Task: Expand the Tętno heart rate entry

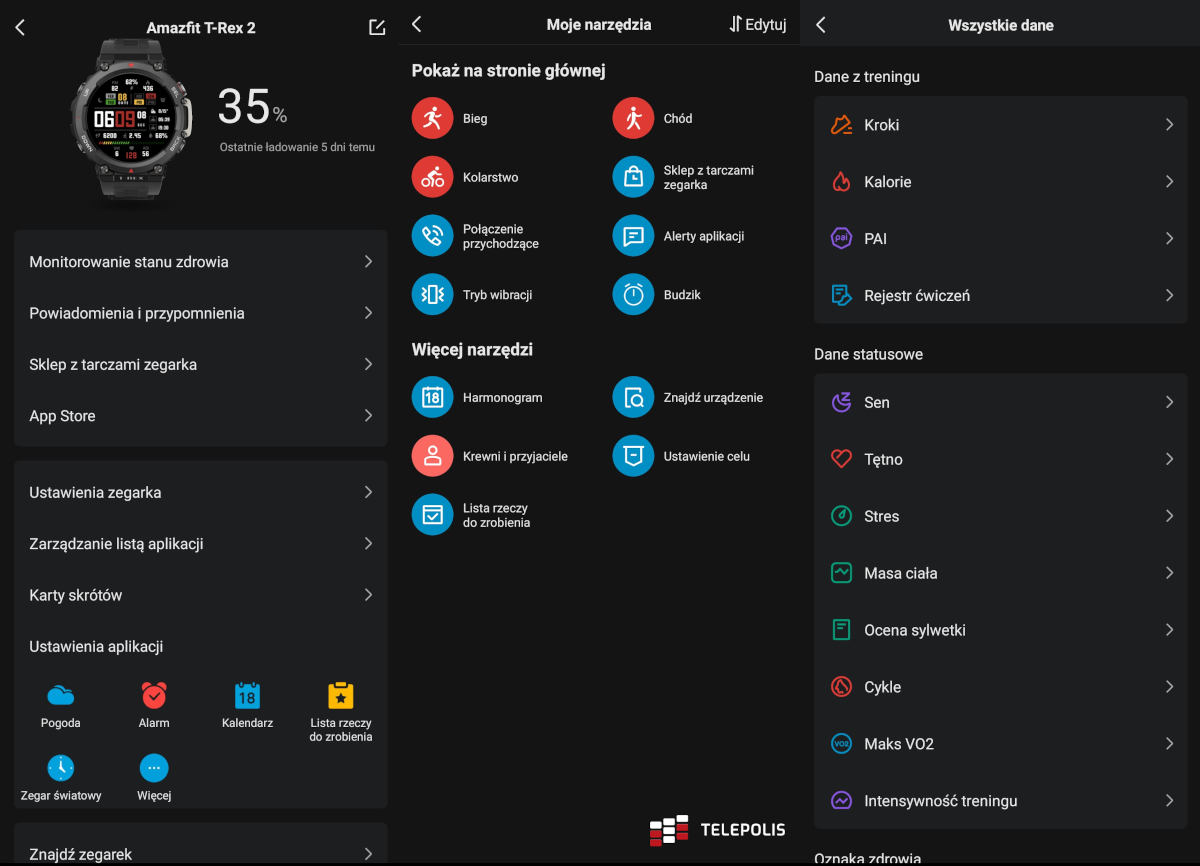Action: tap(1000, 460)
